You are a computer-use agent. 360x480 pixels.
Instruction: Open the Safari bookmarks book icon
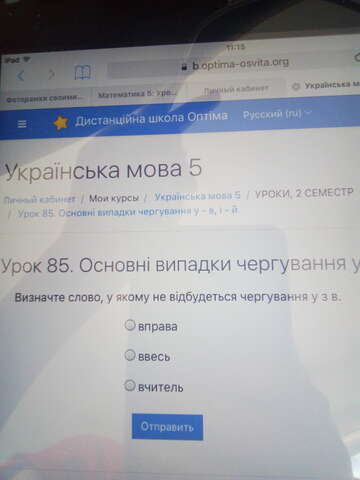(x=82, y=72)
